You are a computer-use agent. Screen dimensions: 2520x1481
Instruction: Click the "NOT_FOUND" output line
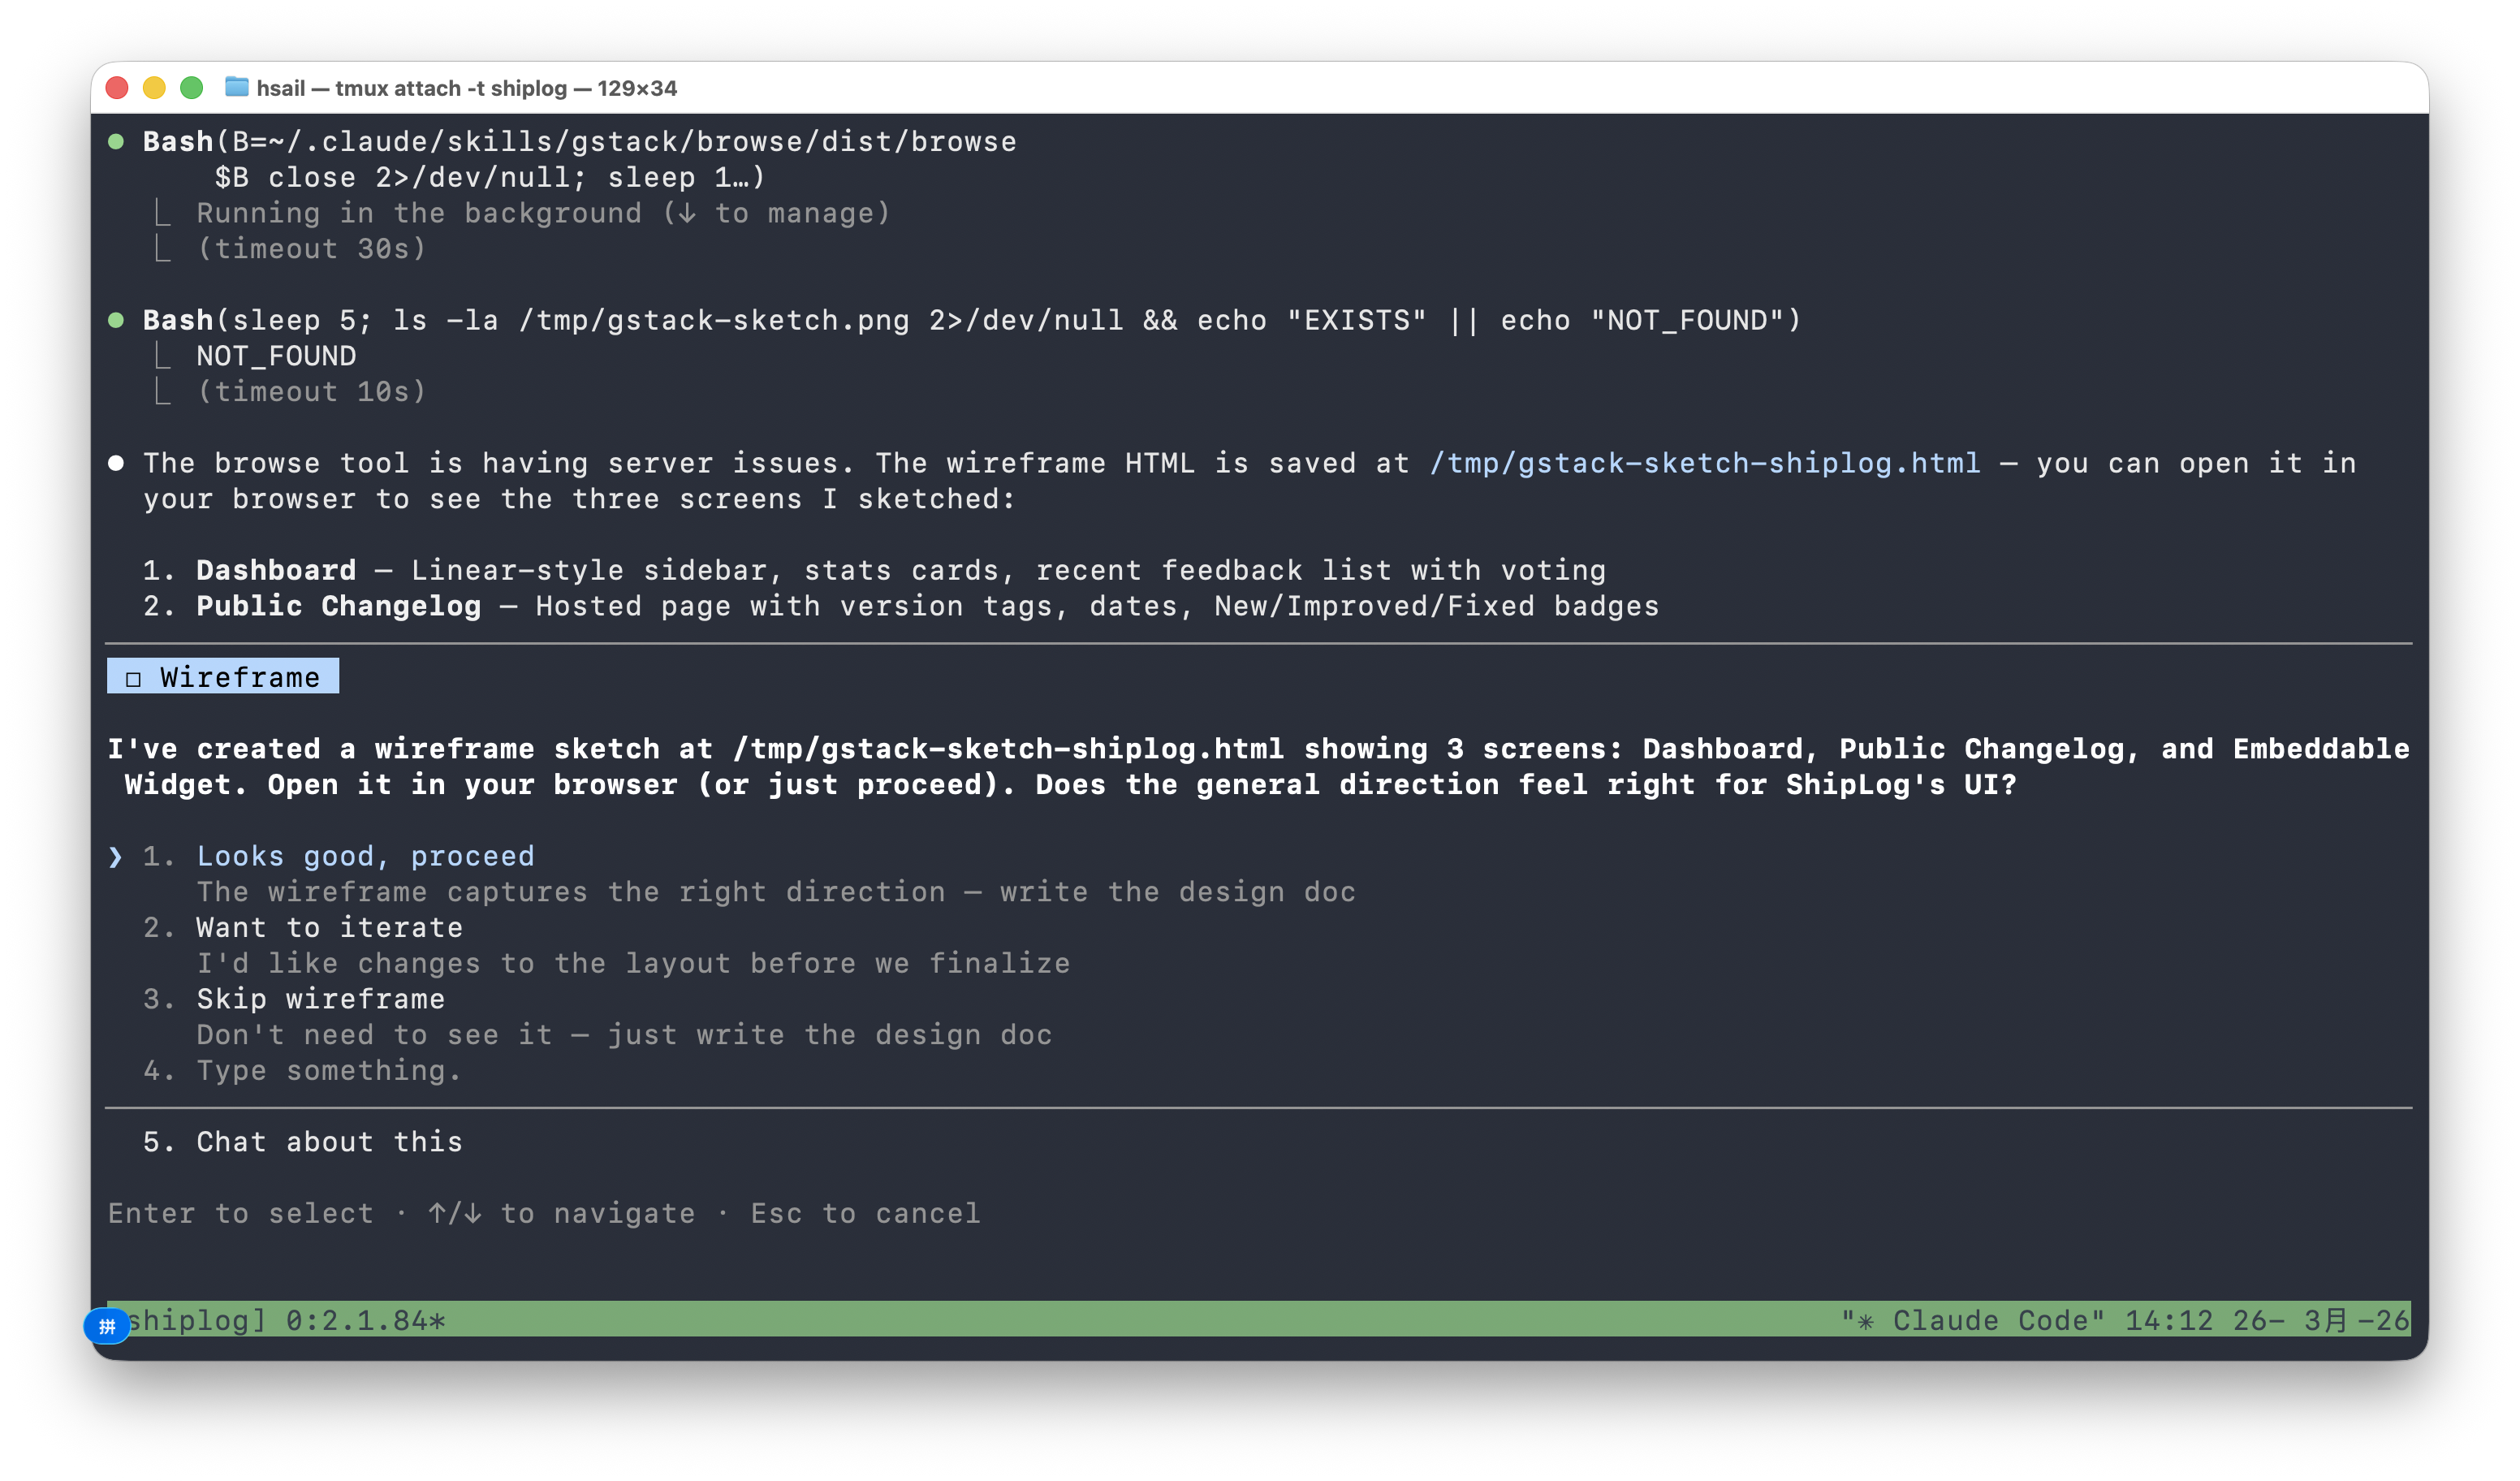click(x=276, y=356)
